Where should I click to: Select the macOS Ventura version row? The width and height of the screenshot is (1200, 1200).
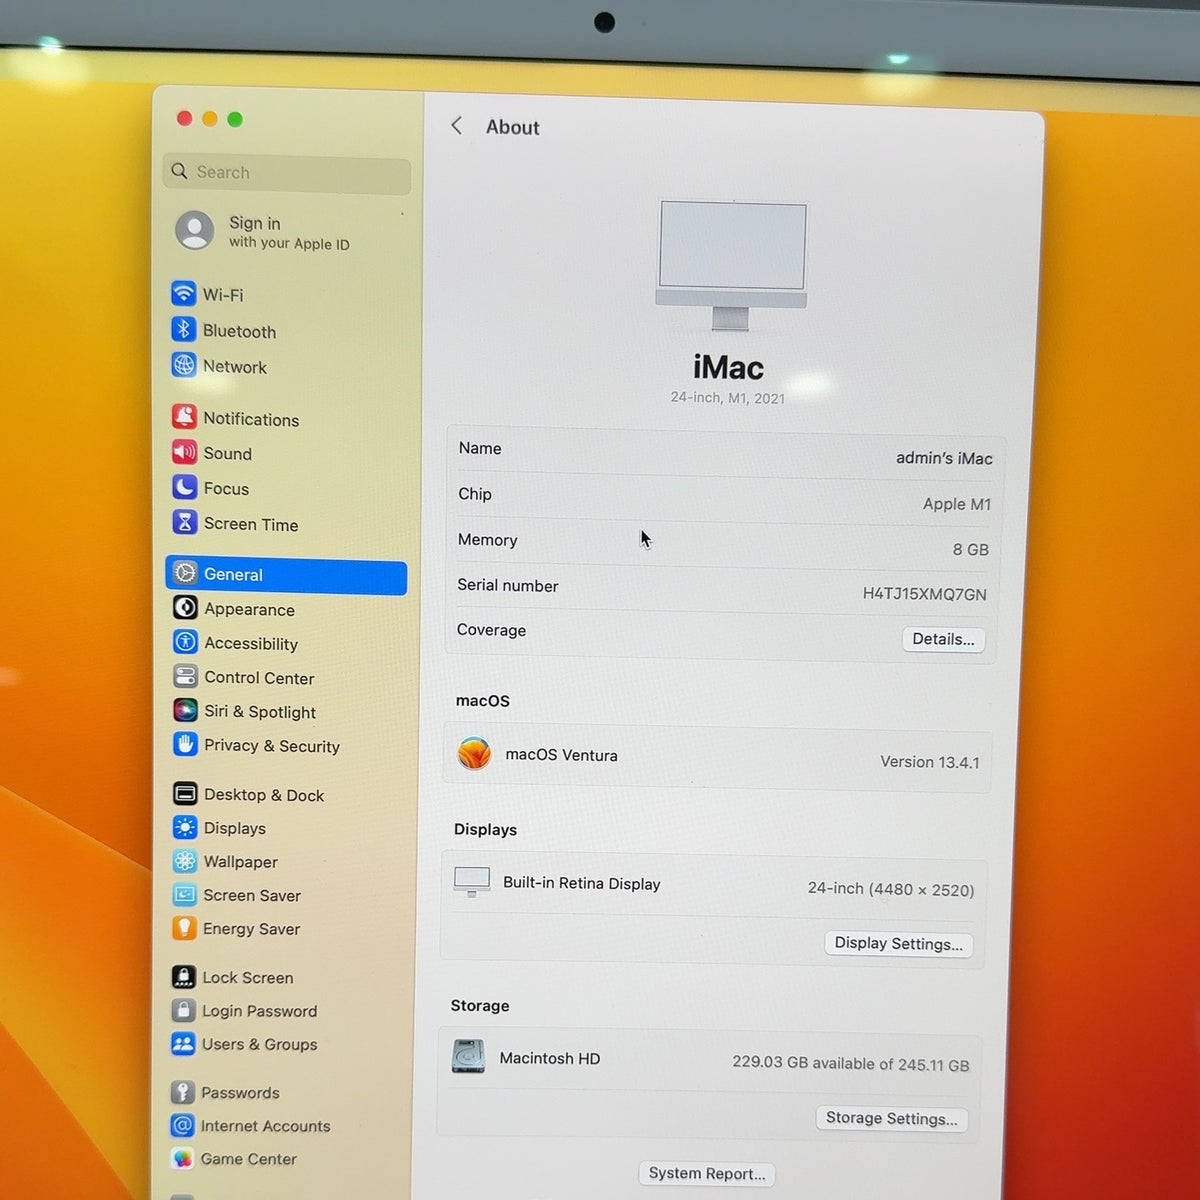717,757
